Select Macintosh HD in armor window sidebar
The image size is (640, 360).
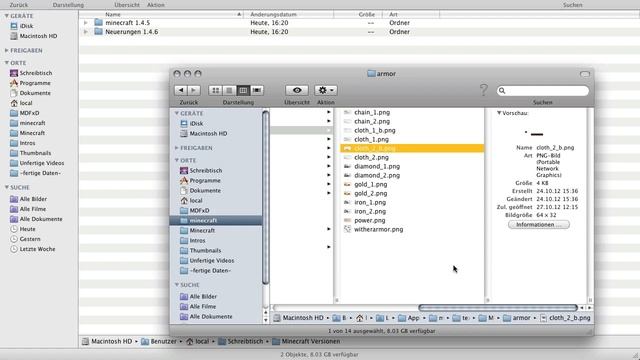pyautogui.click(x=204, y=133)
